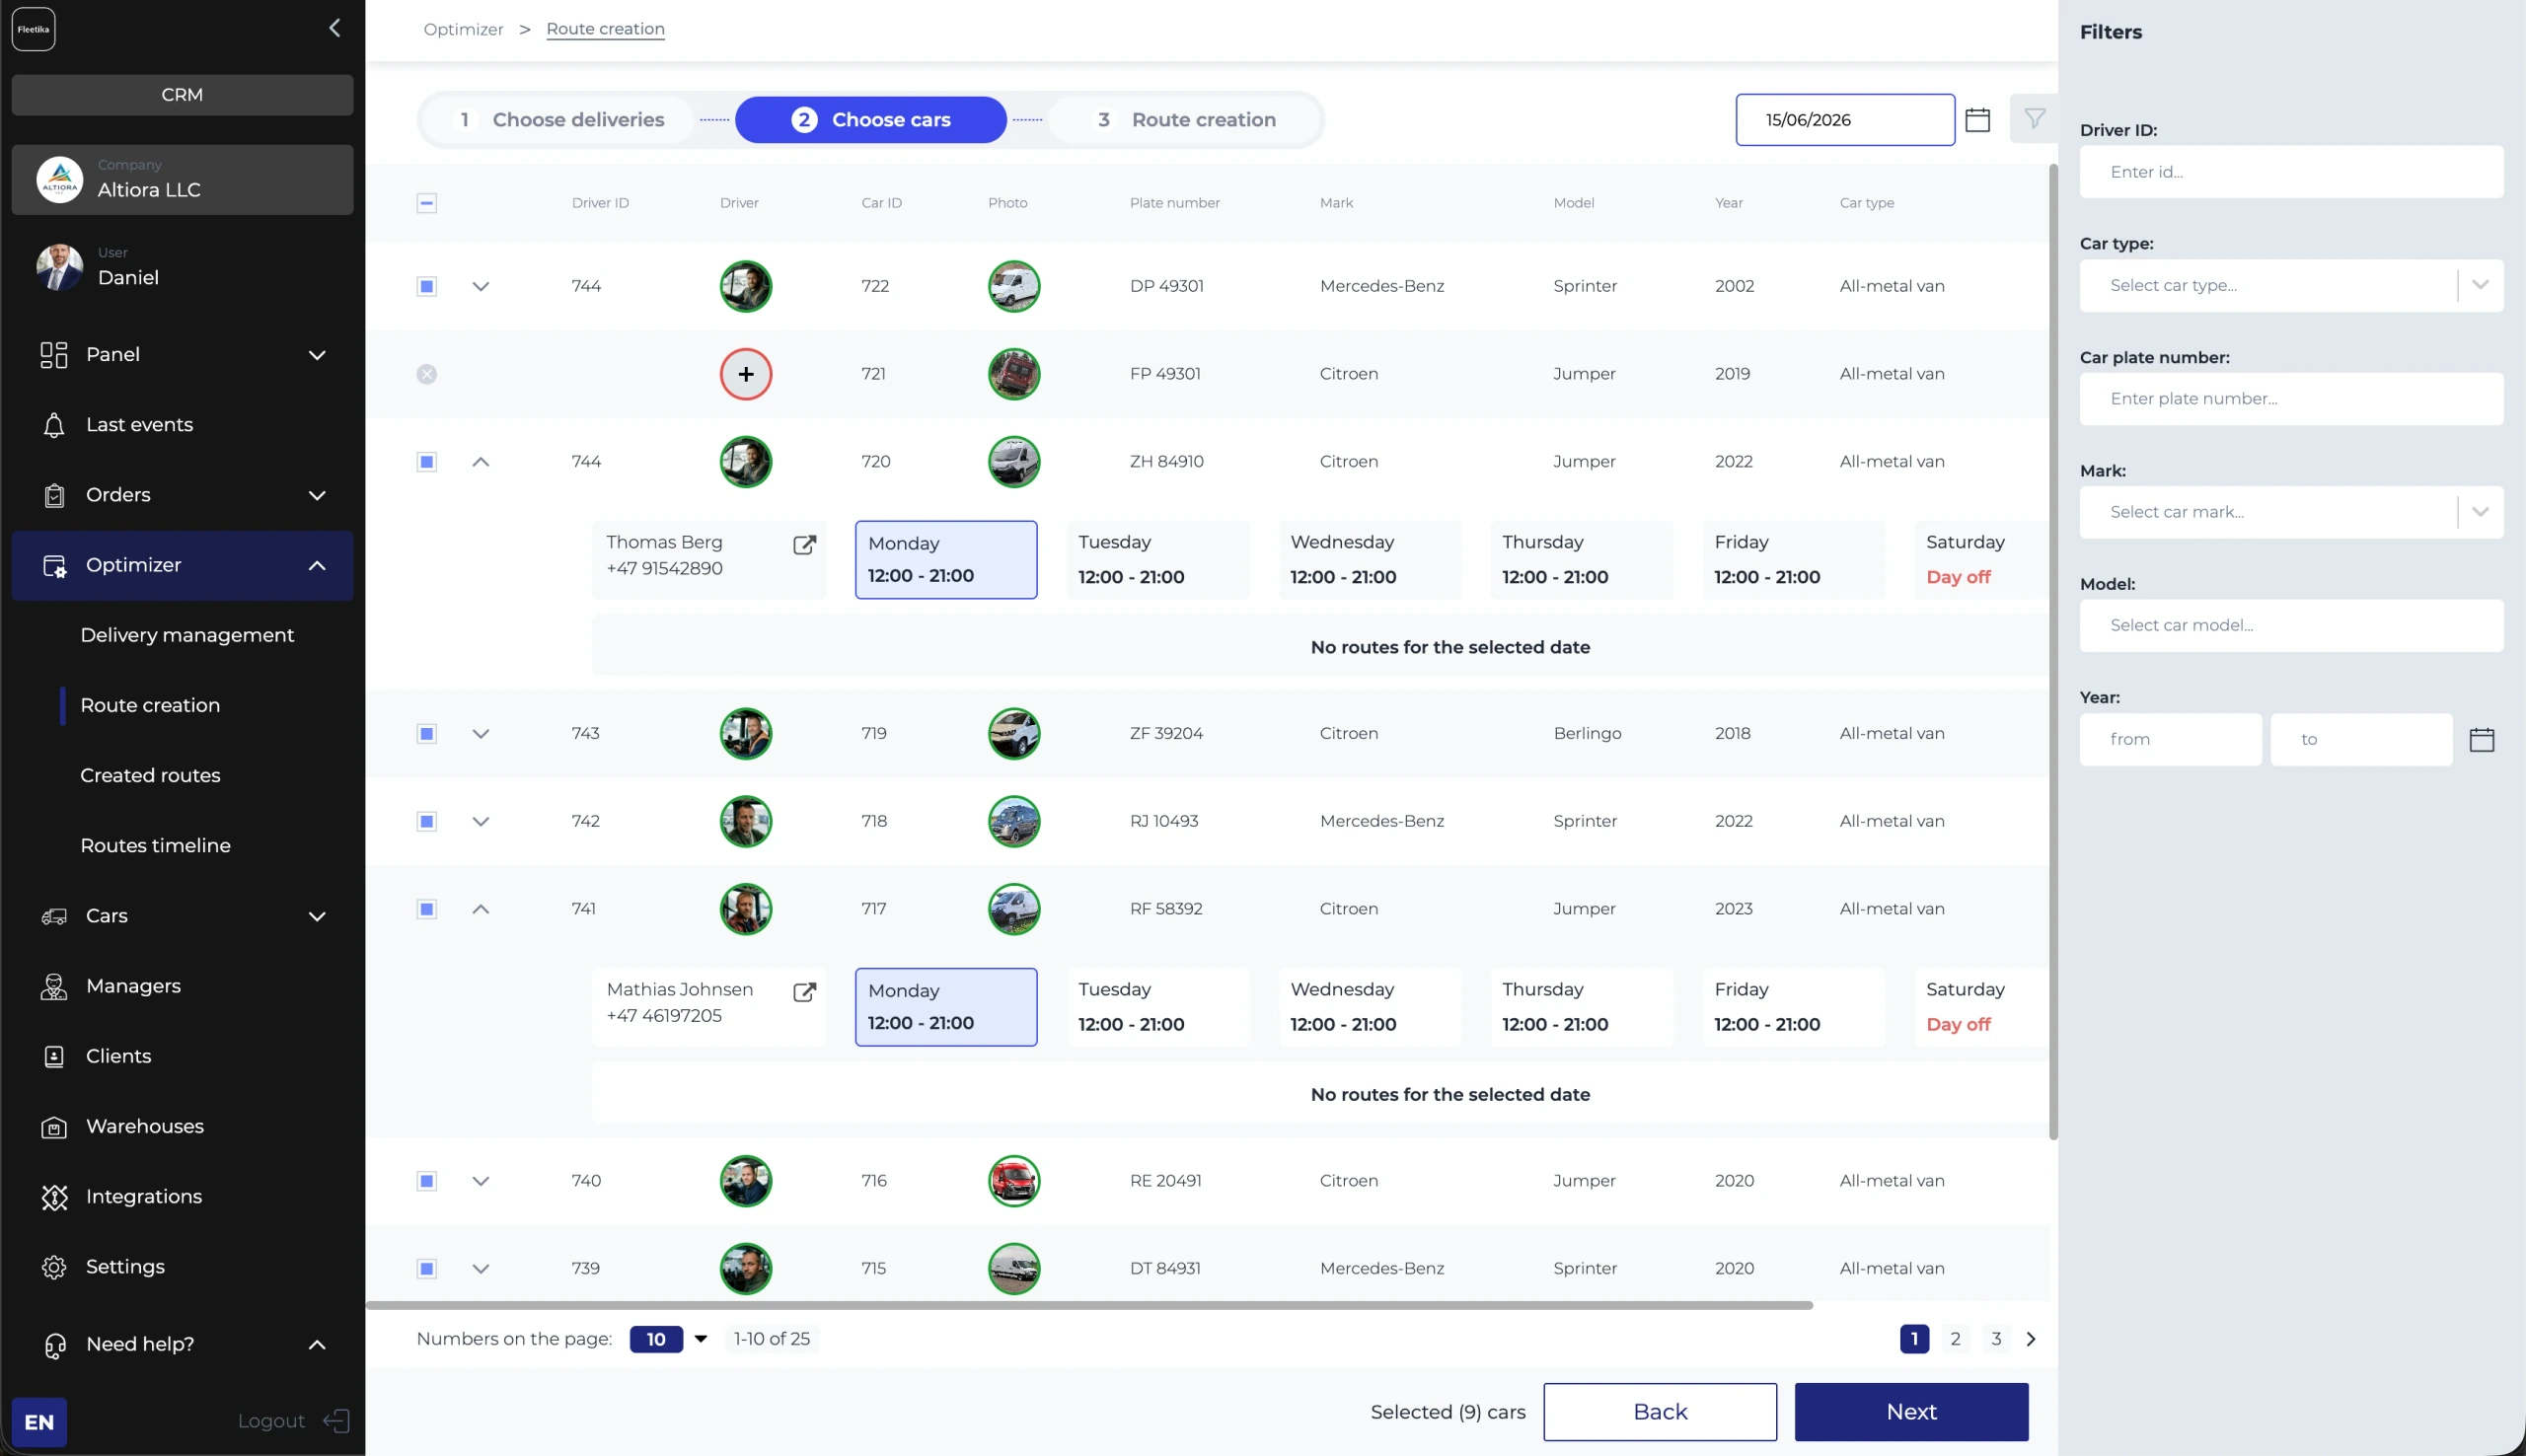The width and height of the screenshot is (2526, 1456).
Task: Remove the car 721 row with X icon
Action: point(427,374)
